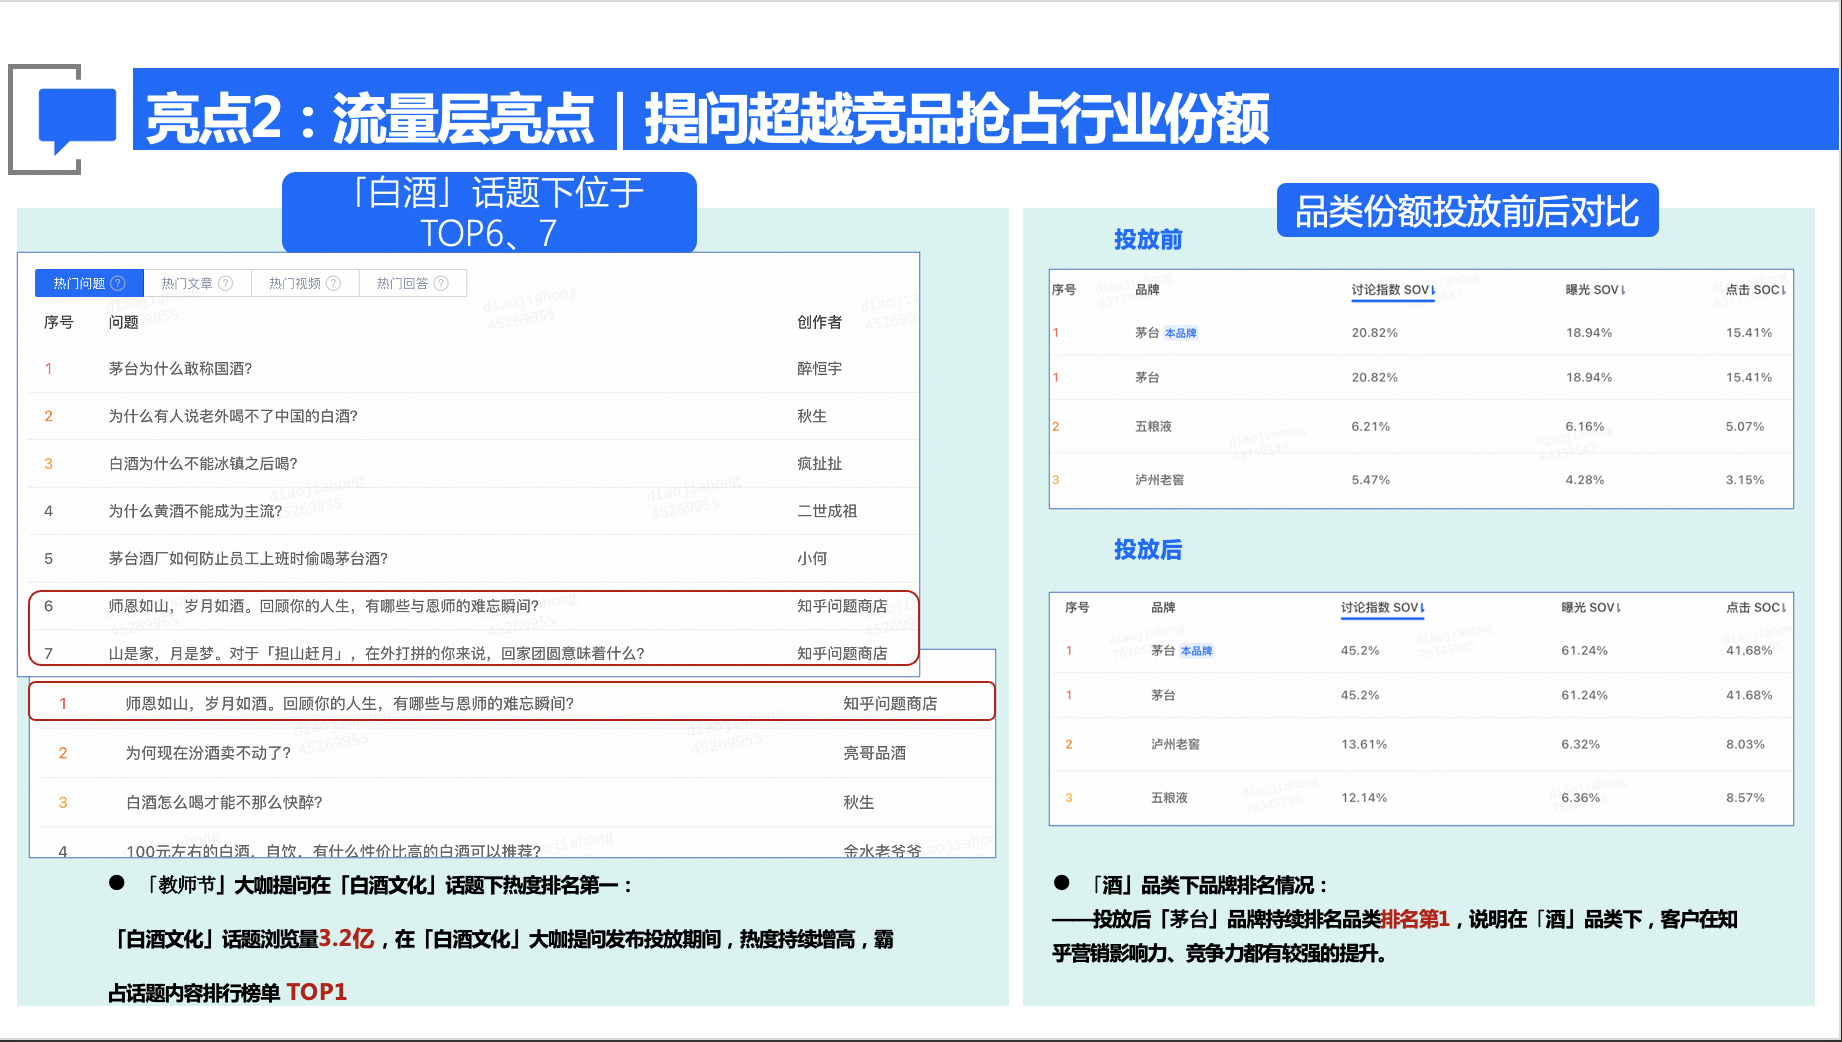1842x1042 pixels.
Task: Switch to the 热门文章 tab
Action: [x=188, y=284]
